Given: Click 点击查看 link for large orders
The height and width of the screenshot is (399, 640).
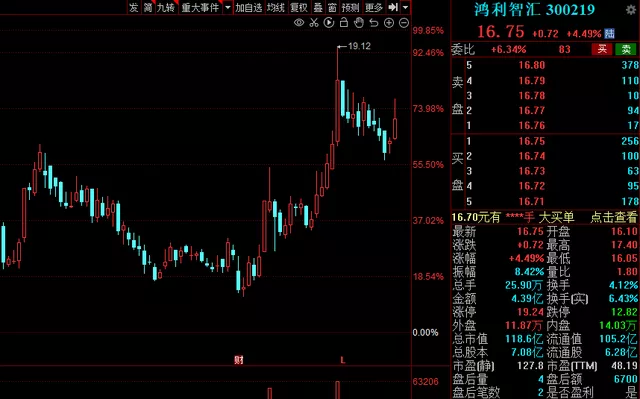Looking at the screenshot, I should pos(613,217).
